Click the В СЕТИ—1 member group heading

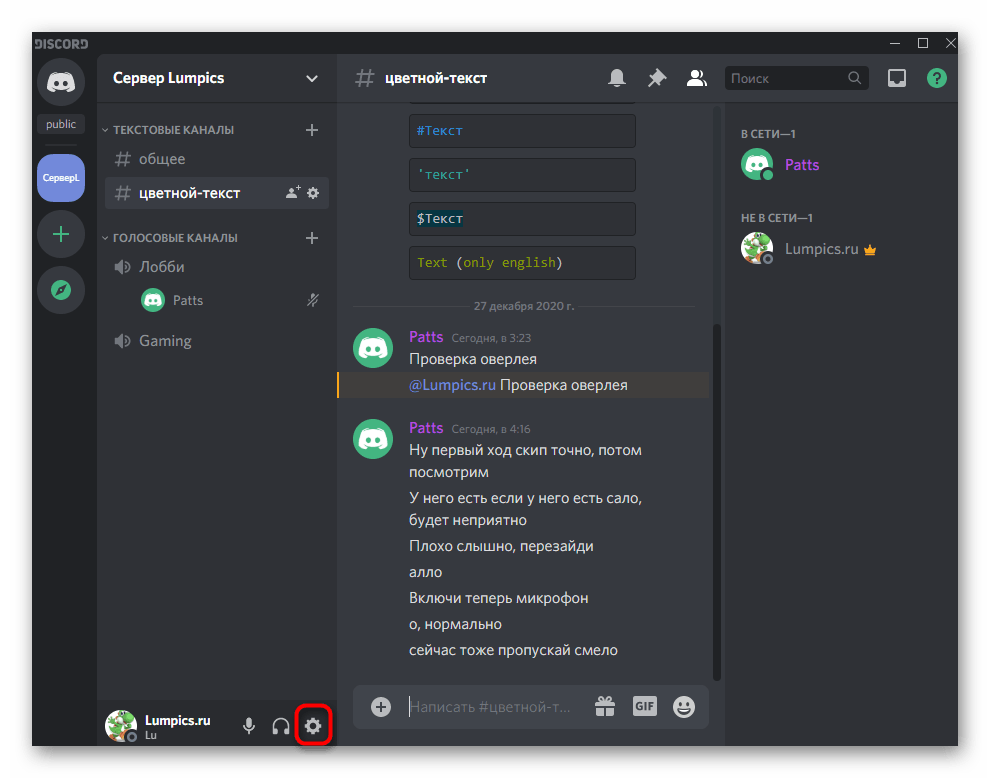(x=768, y=135)
